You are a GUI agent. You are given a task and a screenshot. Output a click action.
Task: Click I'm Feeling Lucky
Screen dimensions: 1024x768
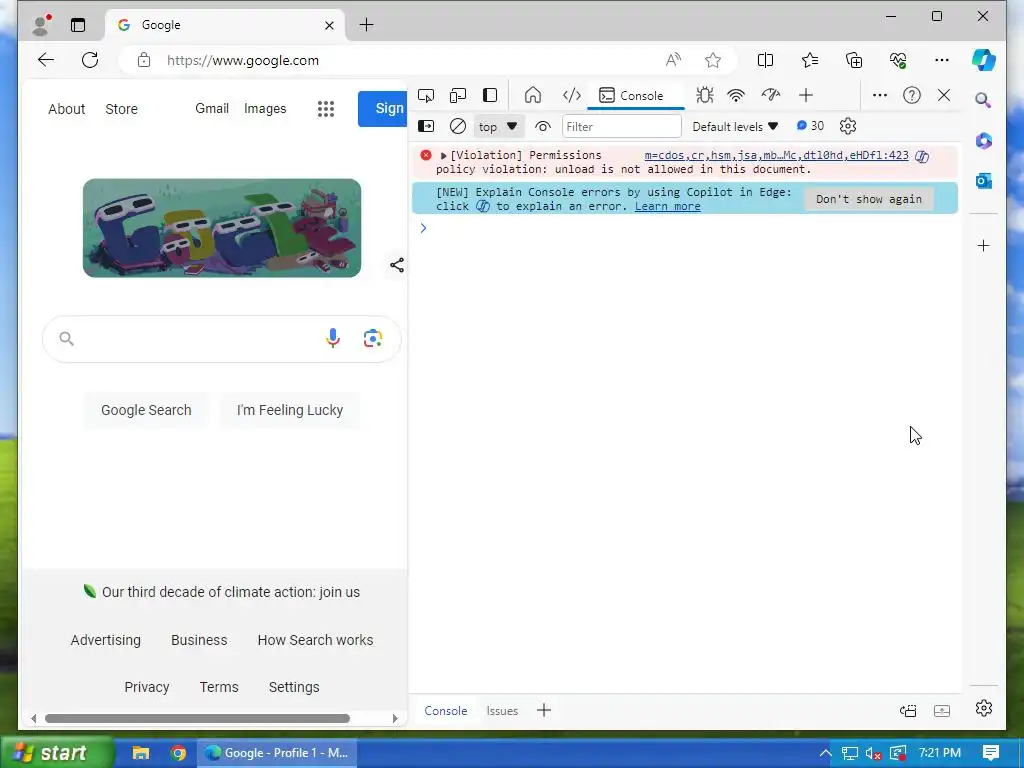[289, 410]
